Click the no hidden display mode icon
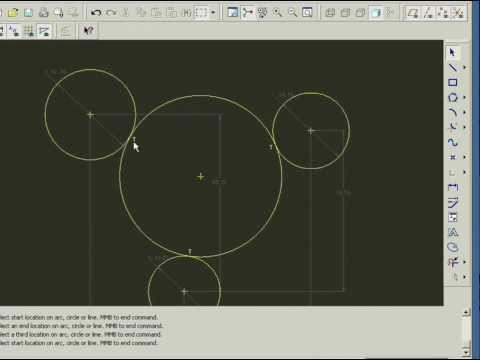 click(360, 13)
